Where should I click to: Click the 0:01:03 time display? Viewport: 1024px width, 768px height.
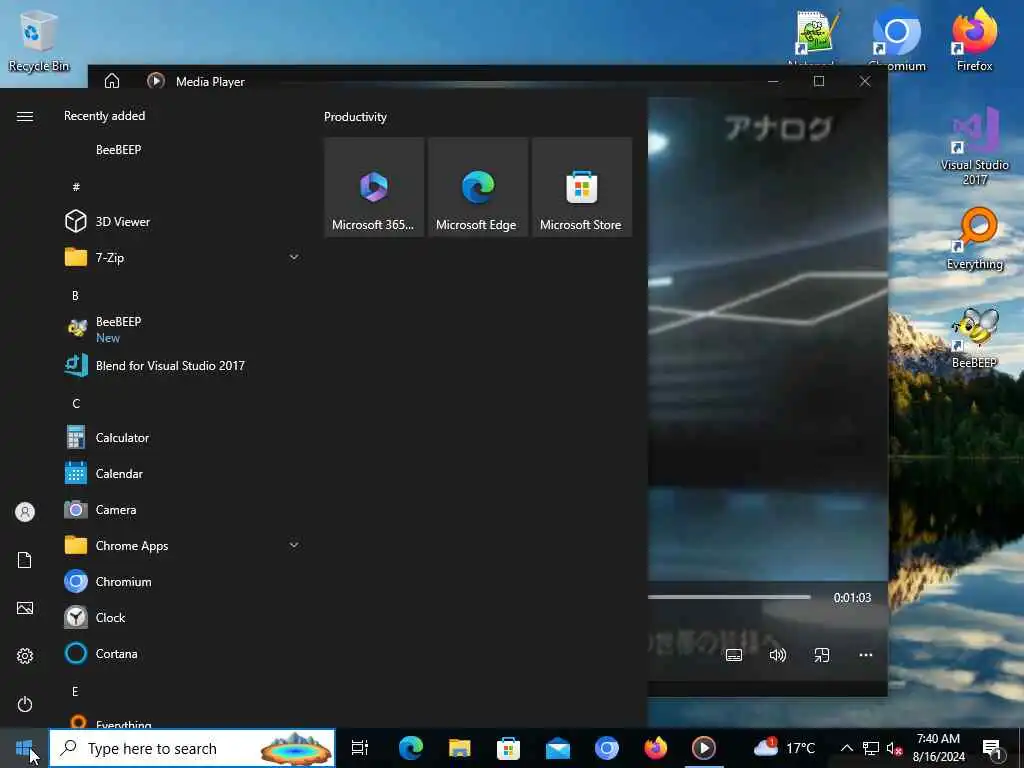852,598
